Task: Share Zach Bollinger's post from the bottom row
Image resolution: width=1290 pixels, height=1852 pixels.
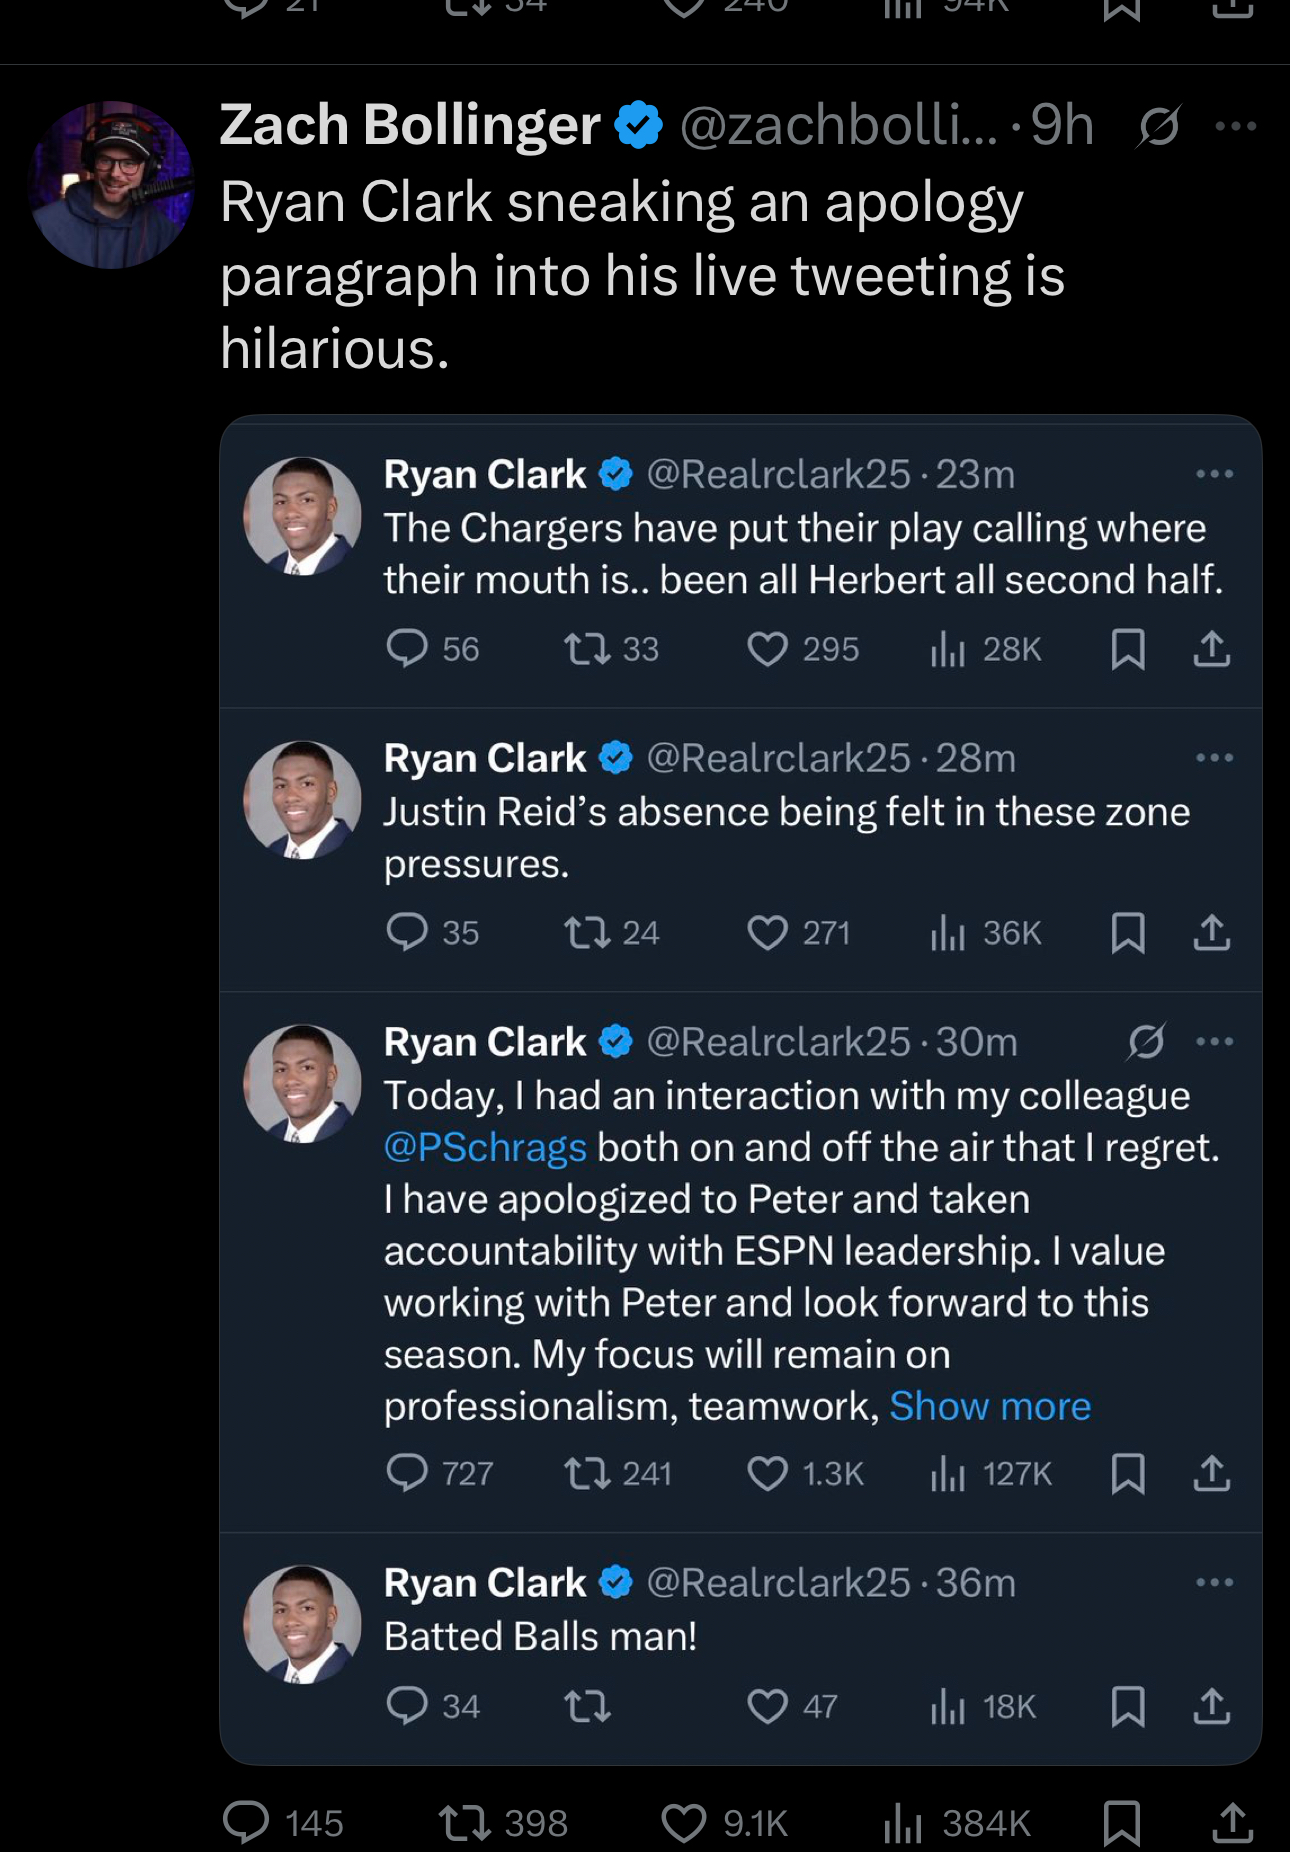Action: [x=1232, y=1823]
